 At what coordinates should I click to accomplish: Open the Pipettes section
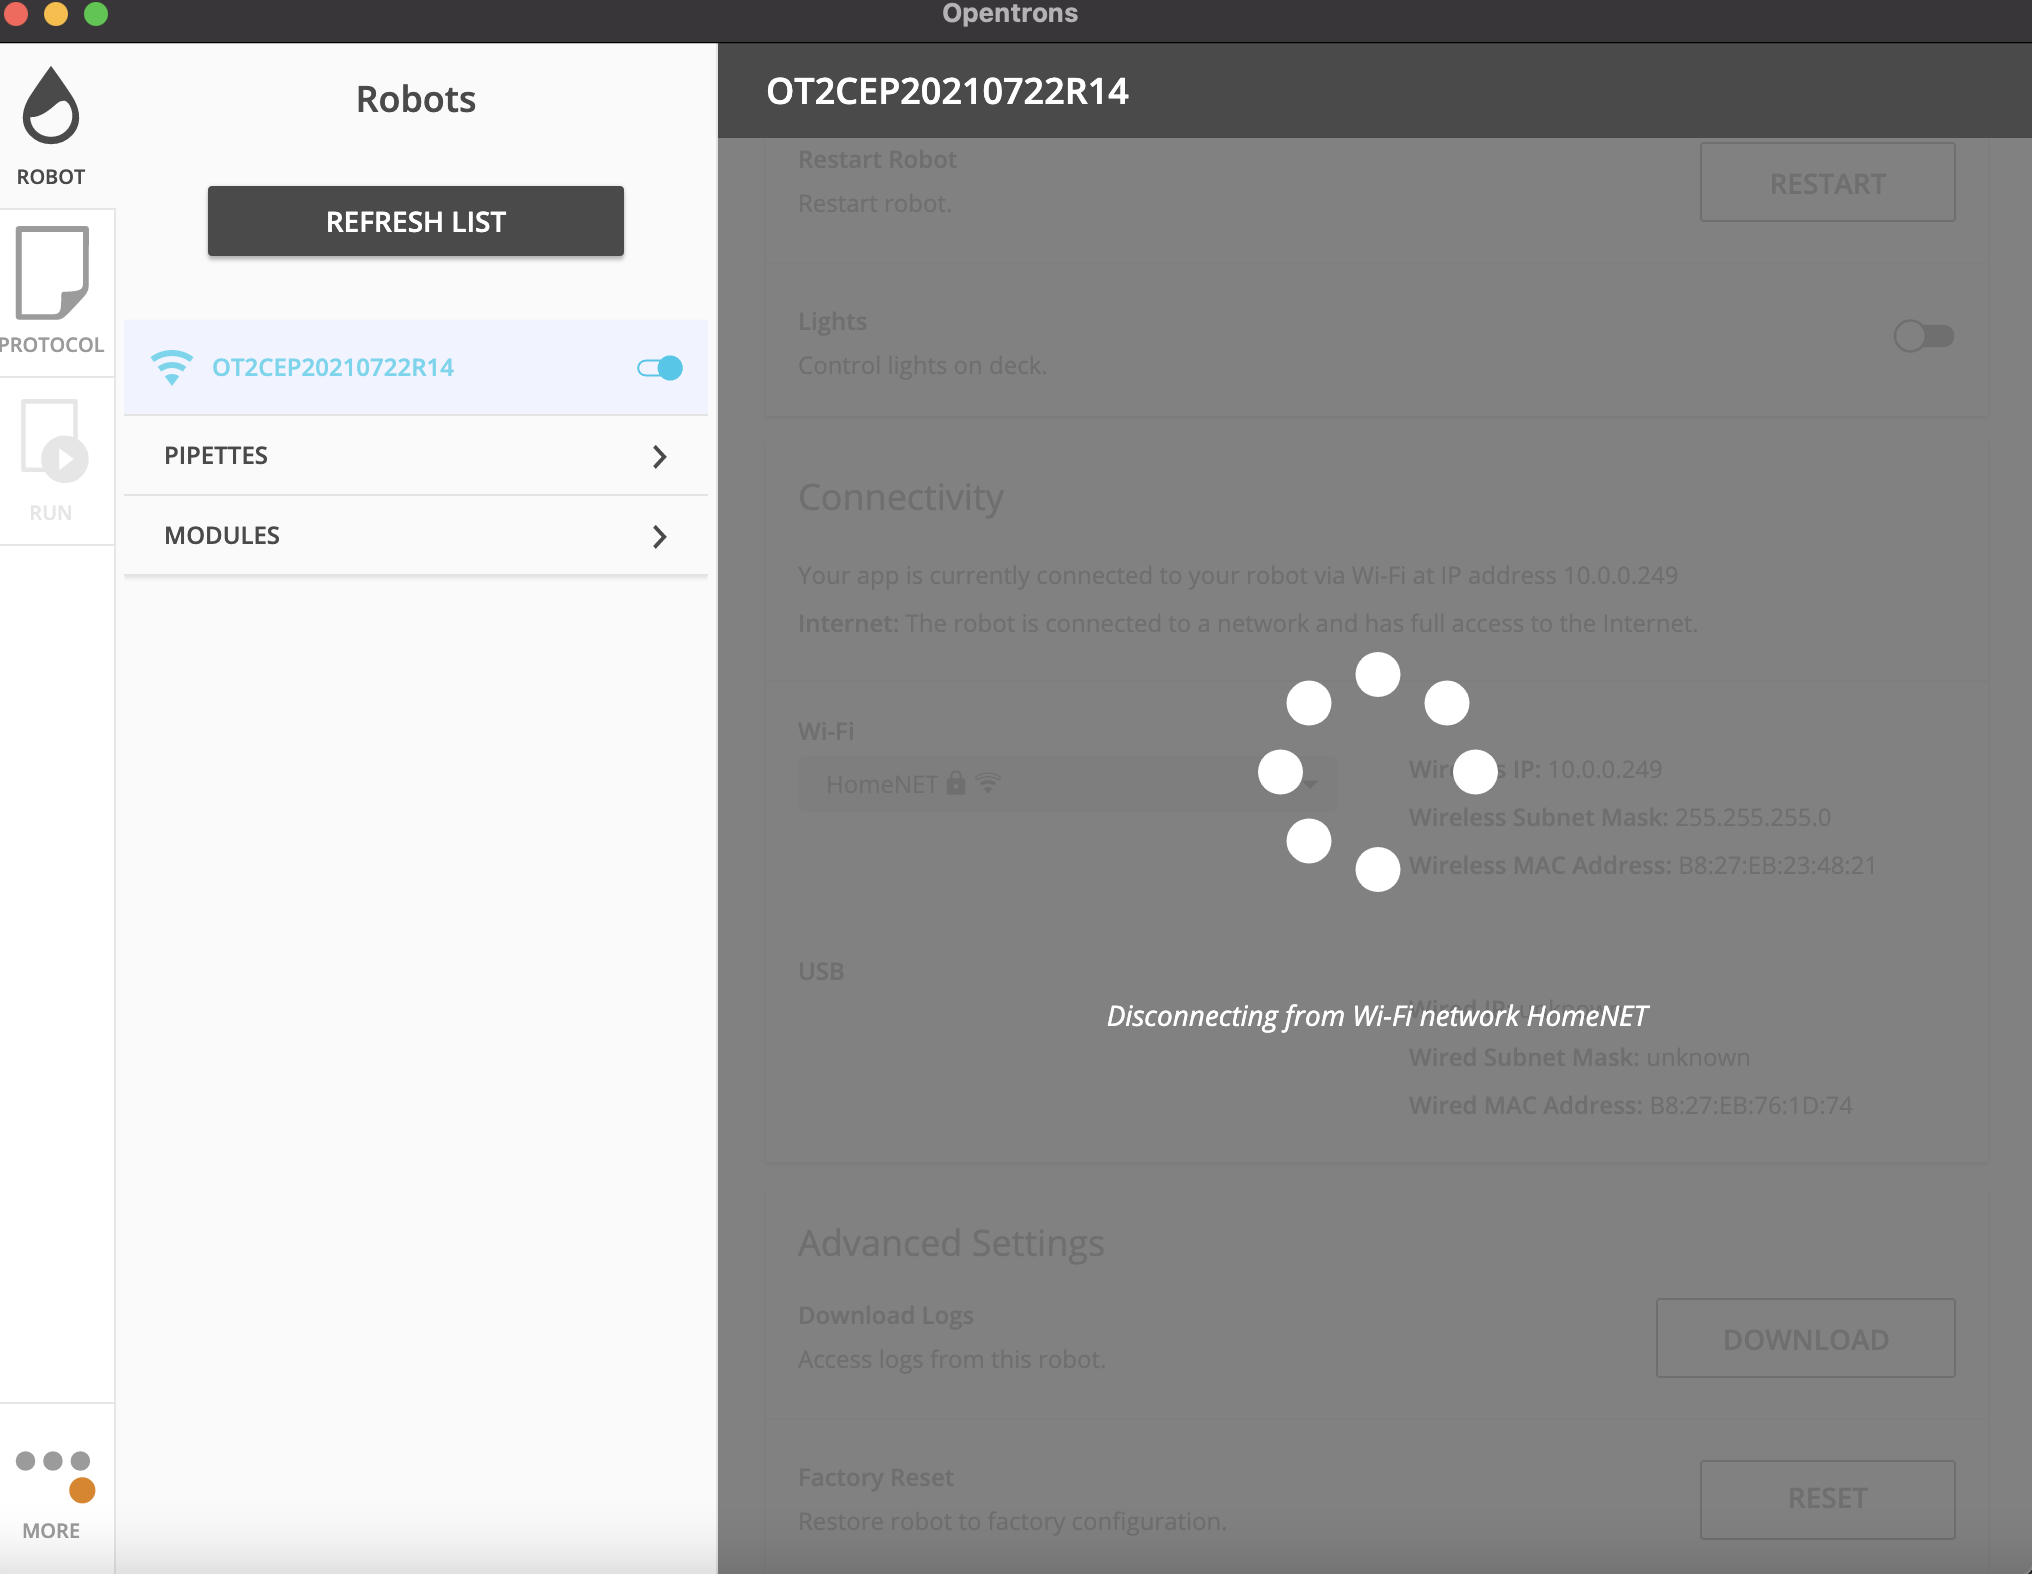click(416, 455)
